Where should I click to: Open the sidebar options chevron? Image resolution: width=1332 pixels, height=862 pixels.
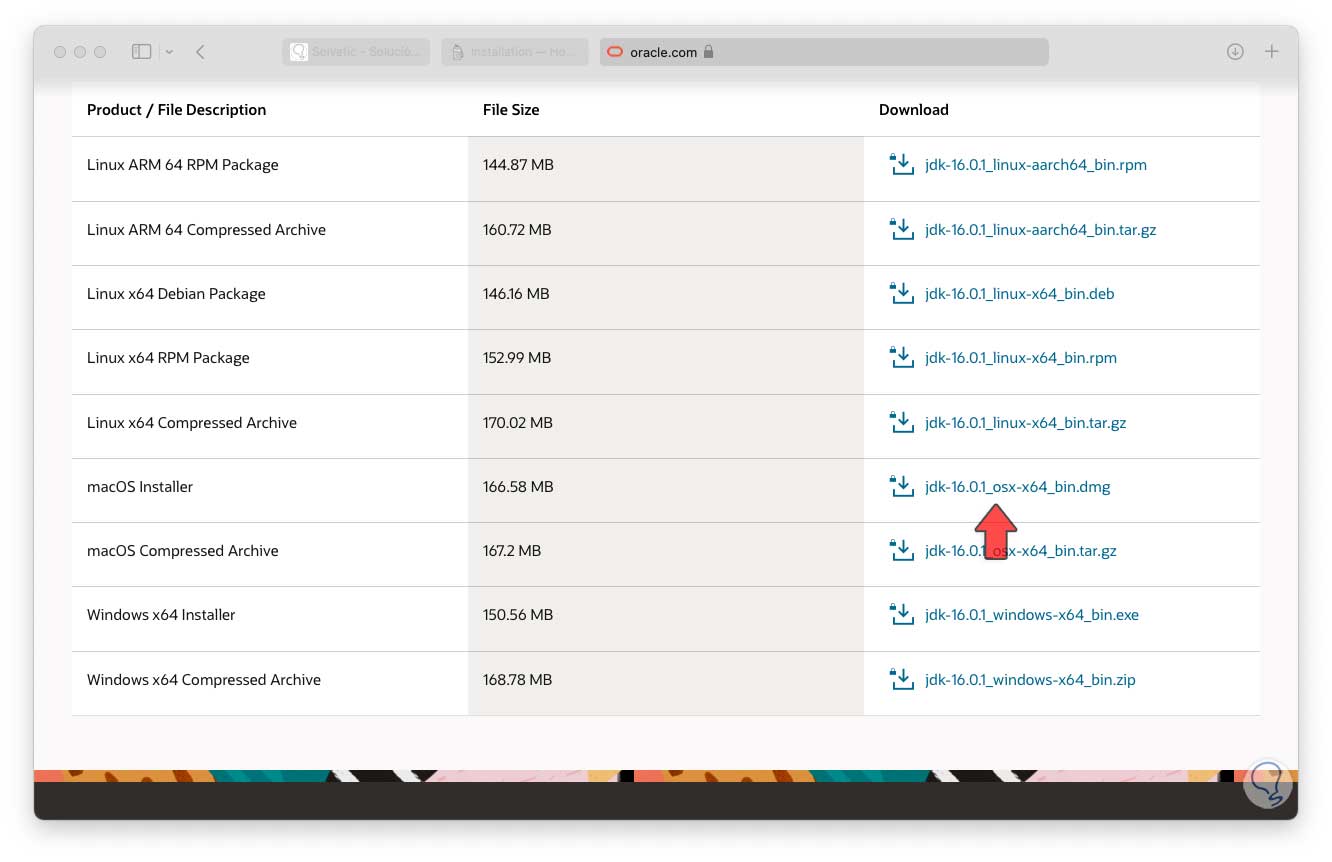pos(169,52)
